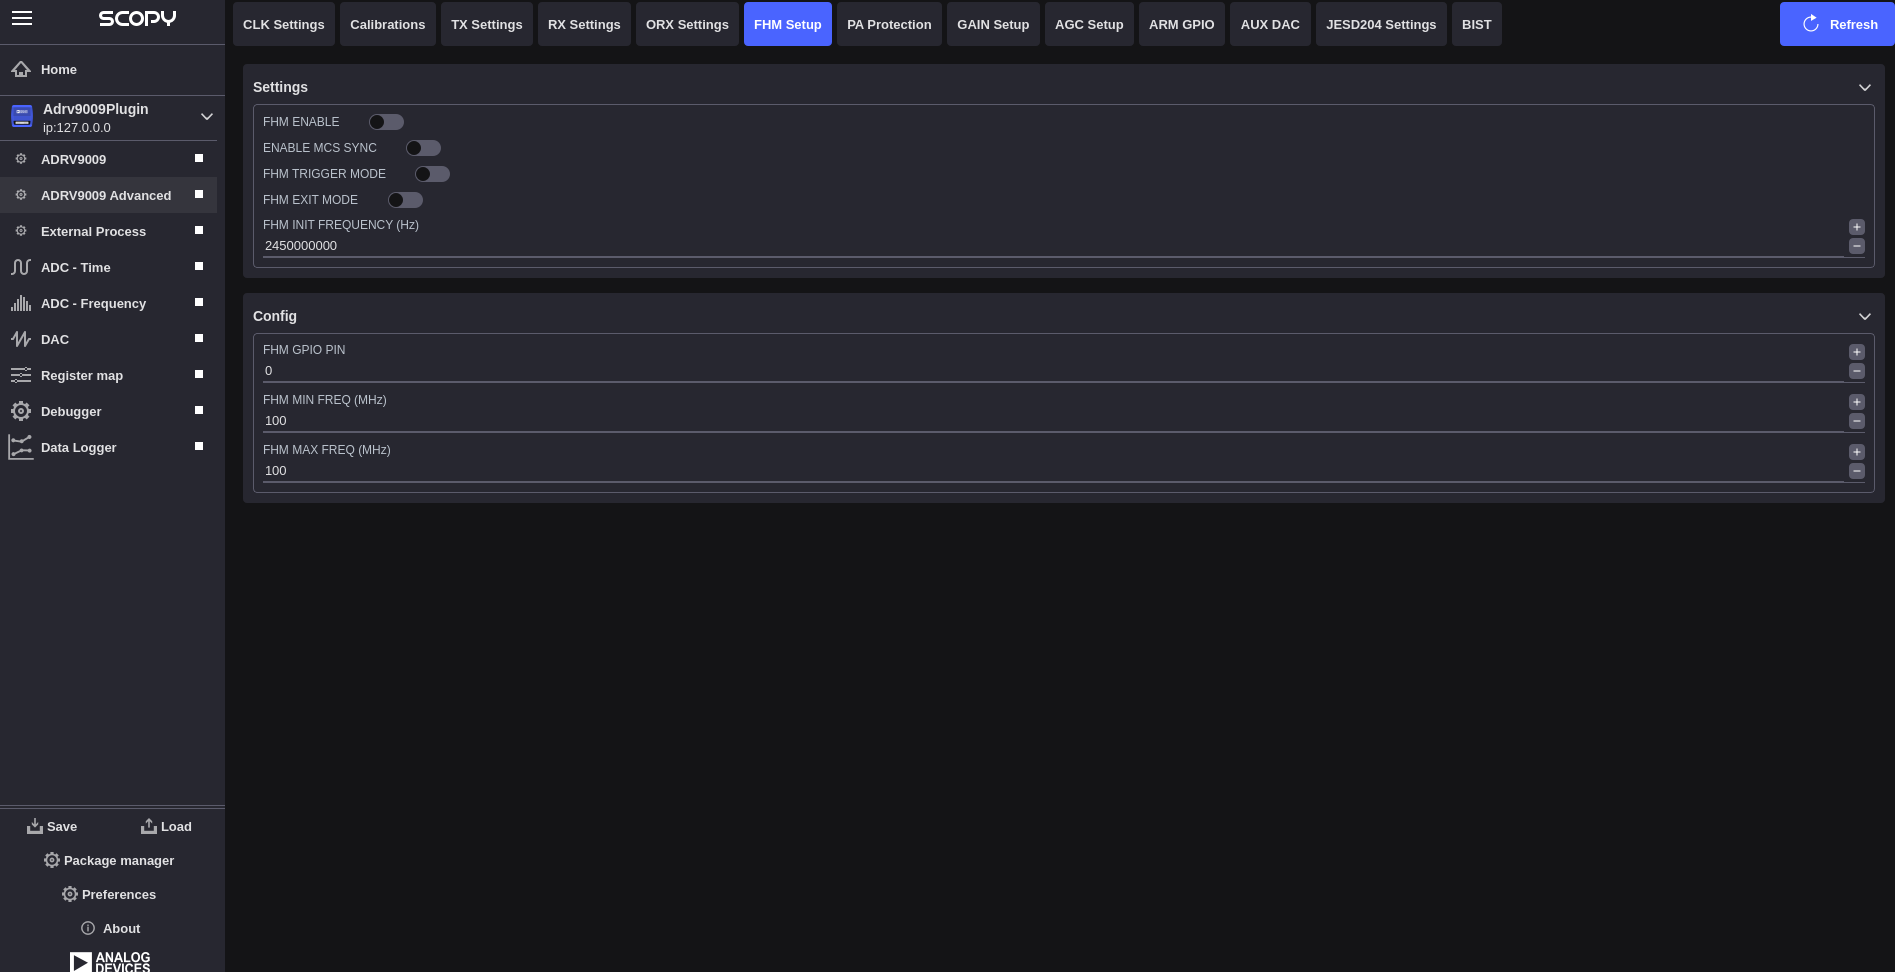Image resolution: width=1895 pixels, height=972 pixels.
Task: Click the Save icon at sidebar bottom
Action: [x=35, y=826]
